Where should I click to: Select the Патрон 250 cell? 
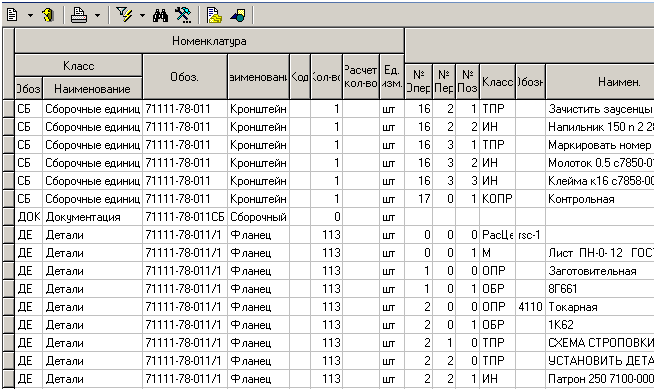tap(600, 378)
